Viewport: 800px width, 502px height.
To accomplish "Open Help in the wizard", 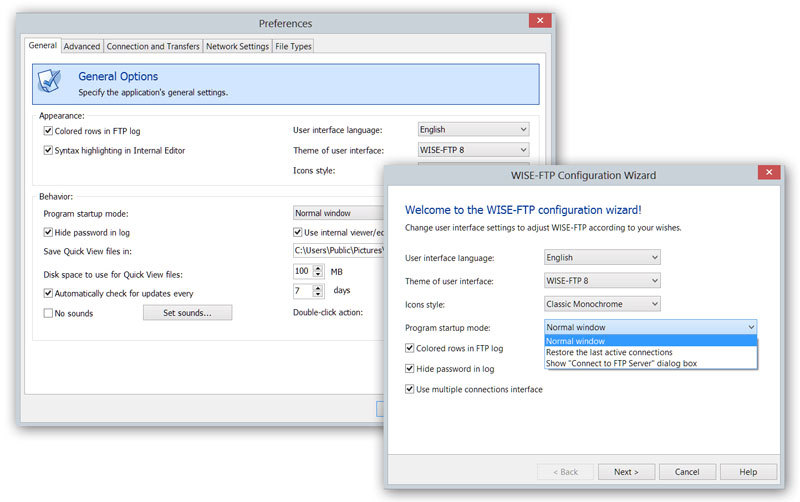I will 748,472.
